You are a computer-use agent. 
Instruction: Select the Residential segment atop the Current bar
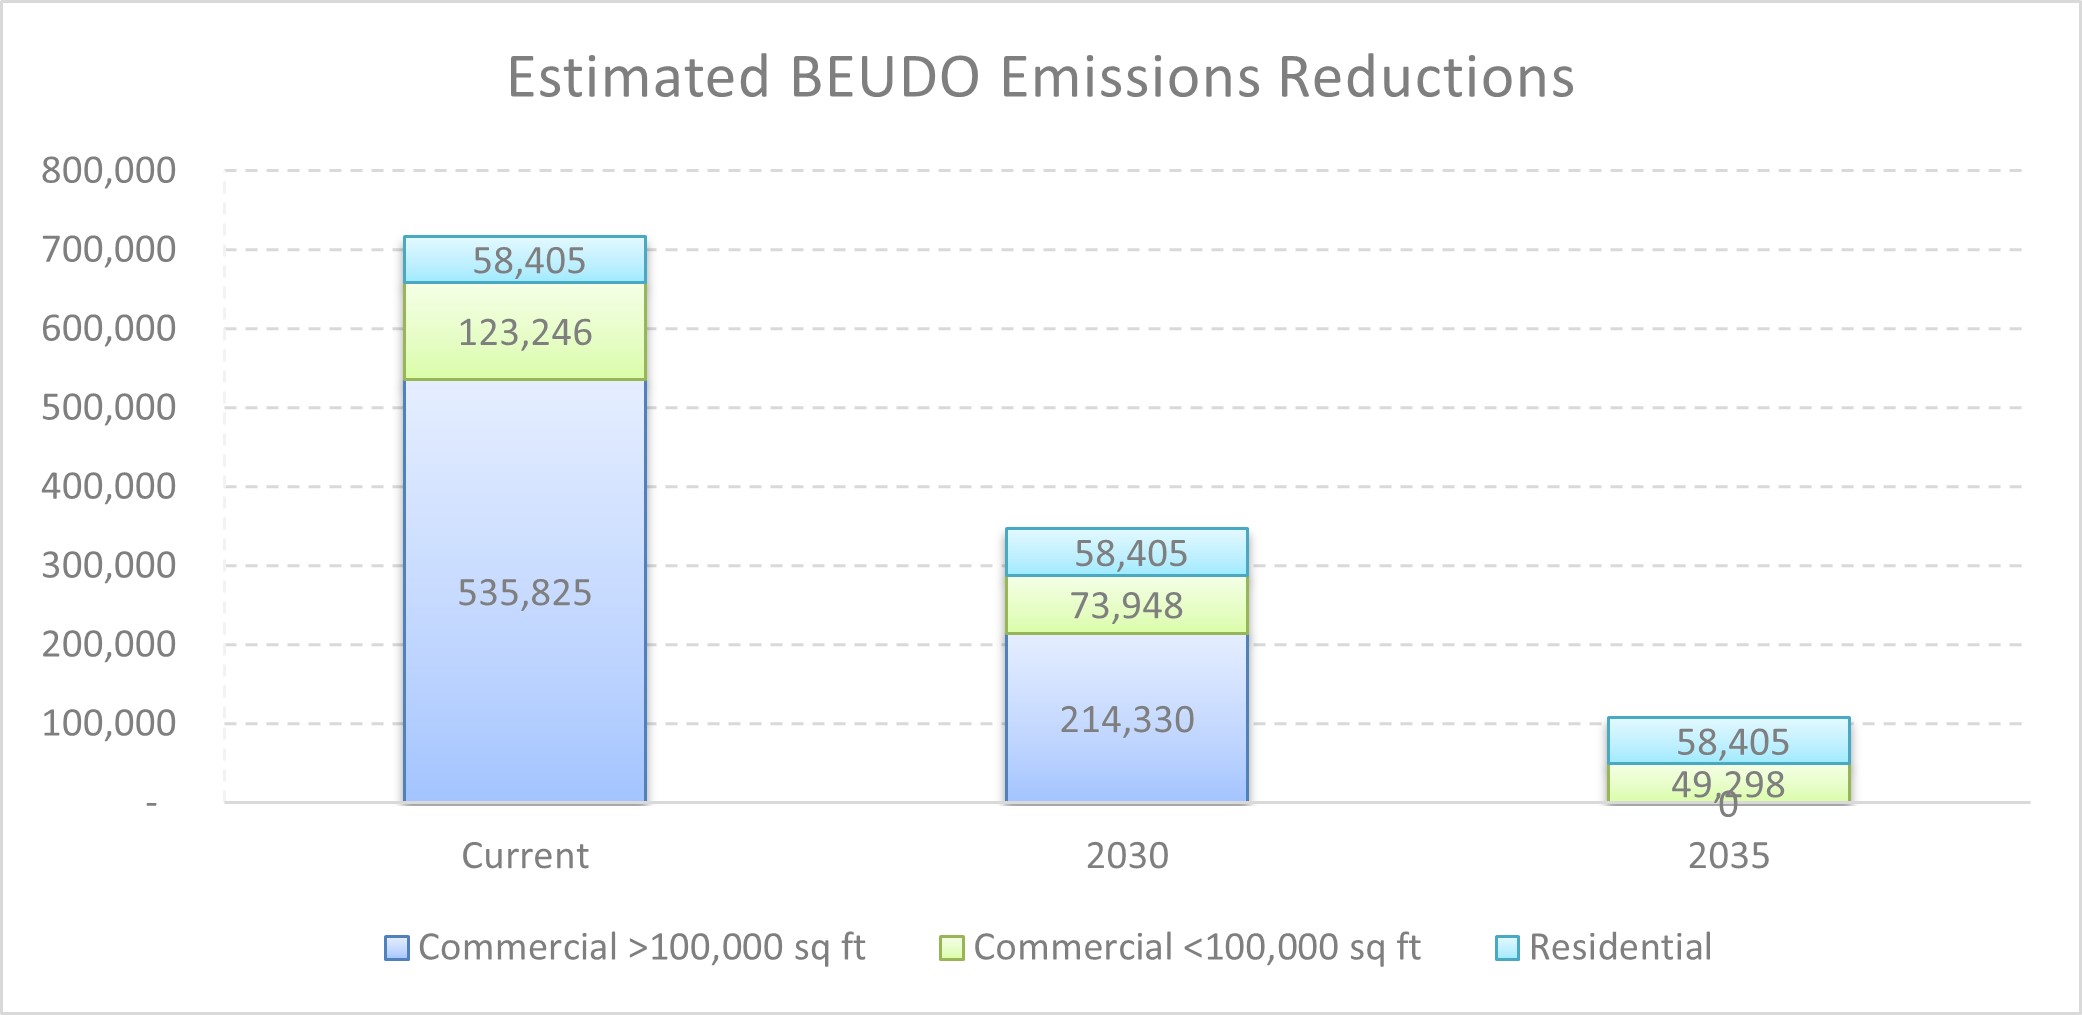(x=525, y=260)
